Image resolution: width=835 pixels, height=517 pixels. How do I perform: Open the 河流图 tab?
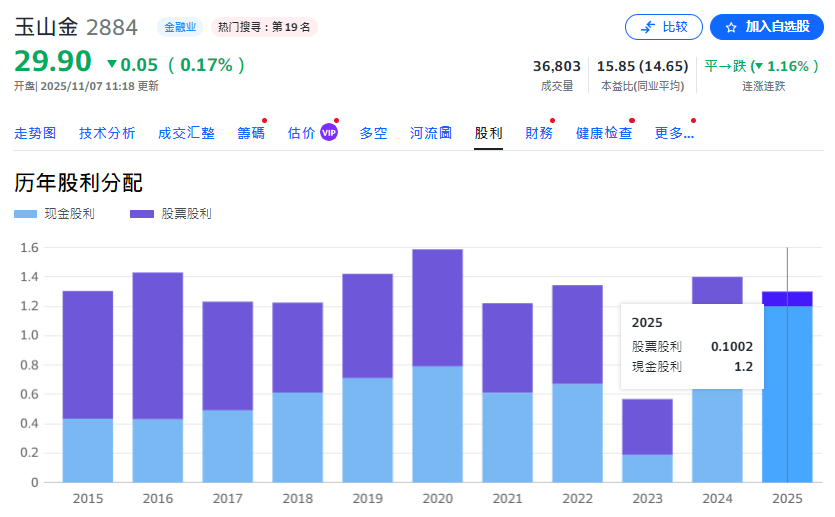(431, 133)
